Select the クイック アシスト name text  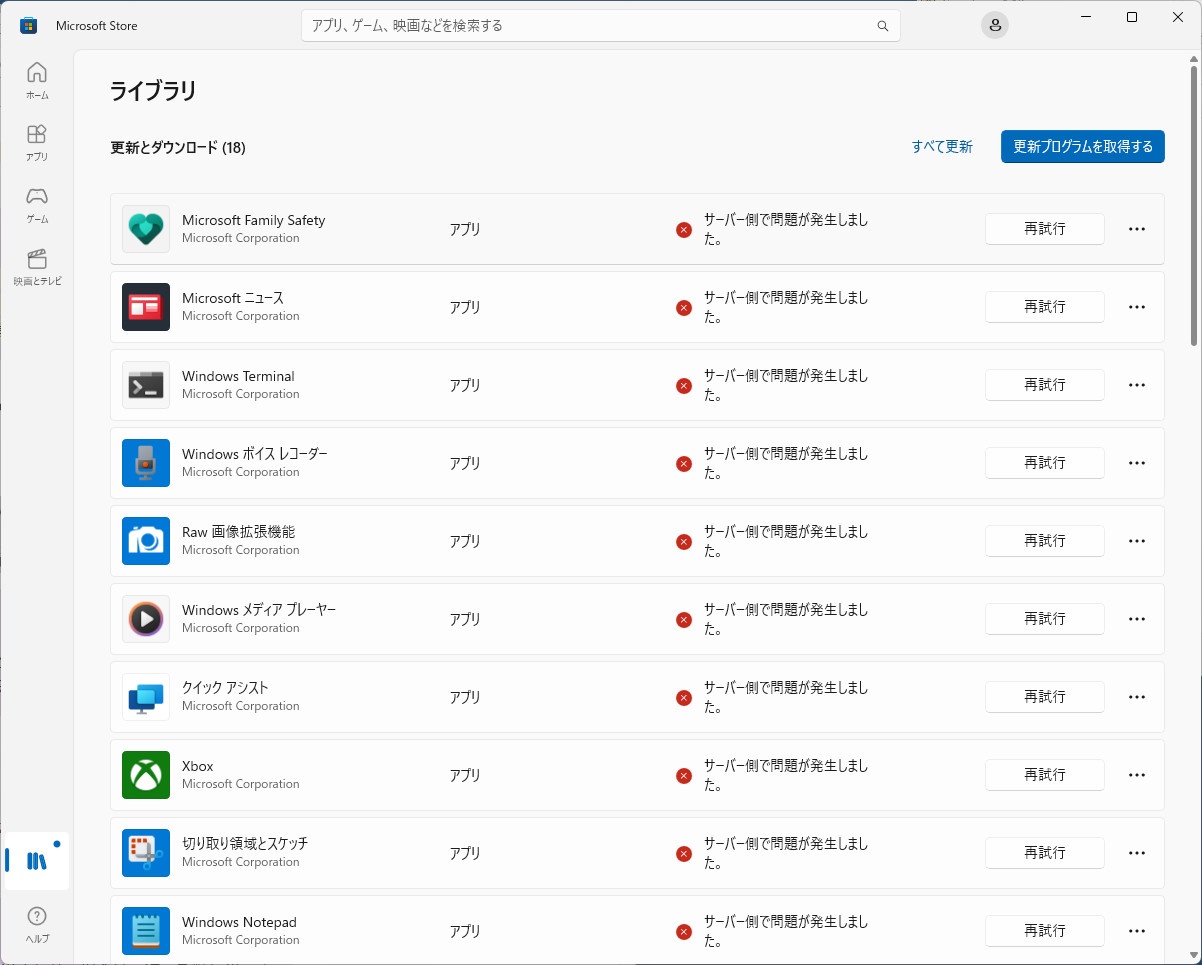point(225,688)
